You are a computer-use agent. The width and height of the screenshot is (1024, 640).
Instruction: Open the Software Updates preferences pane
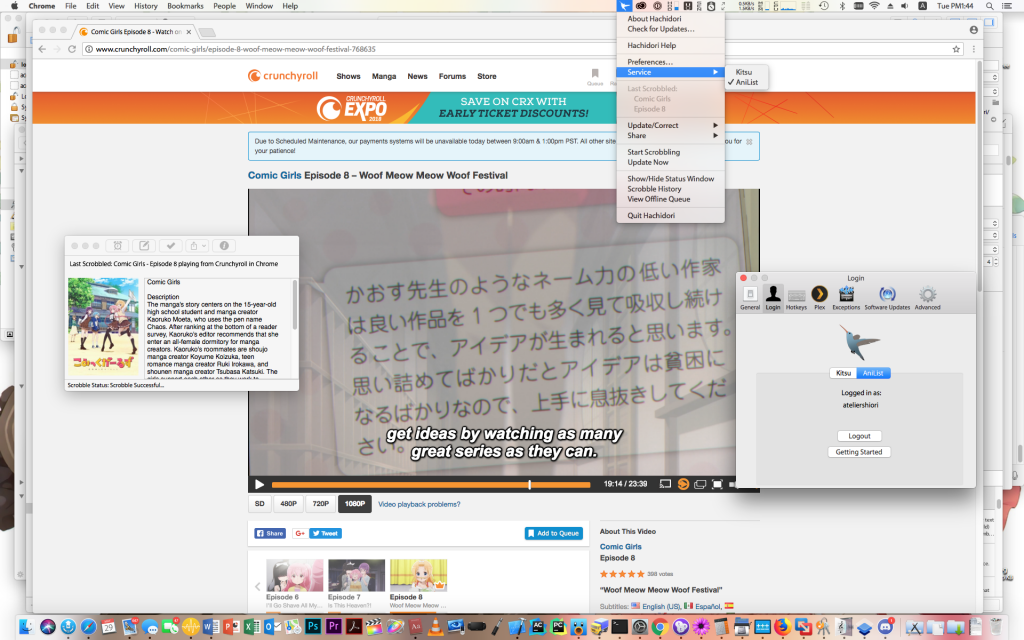[887, 298]
